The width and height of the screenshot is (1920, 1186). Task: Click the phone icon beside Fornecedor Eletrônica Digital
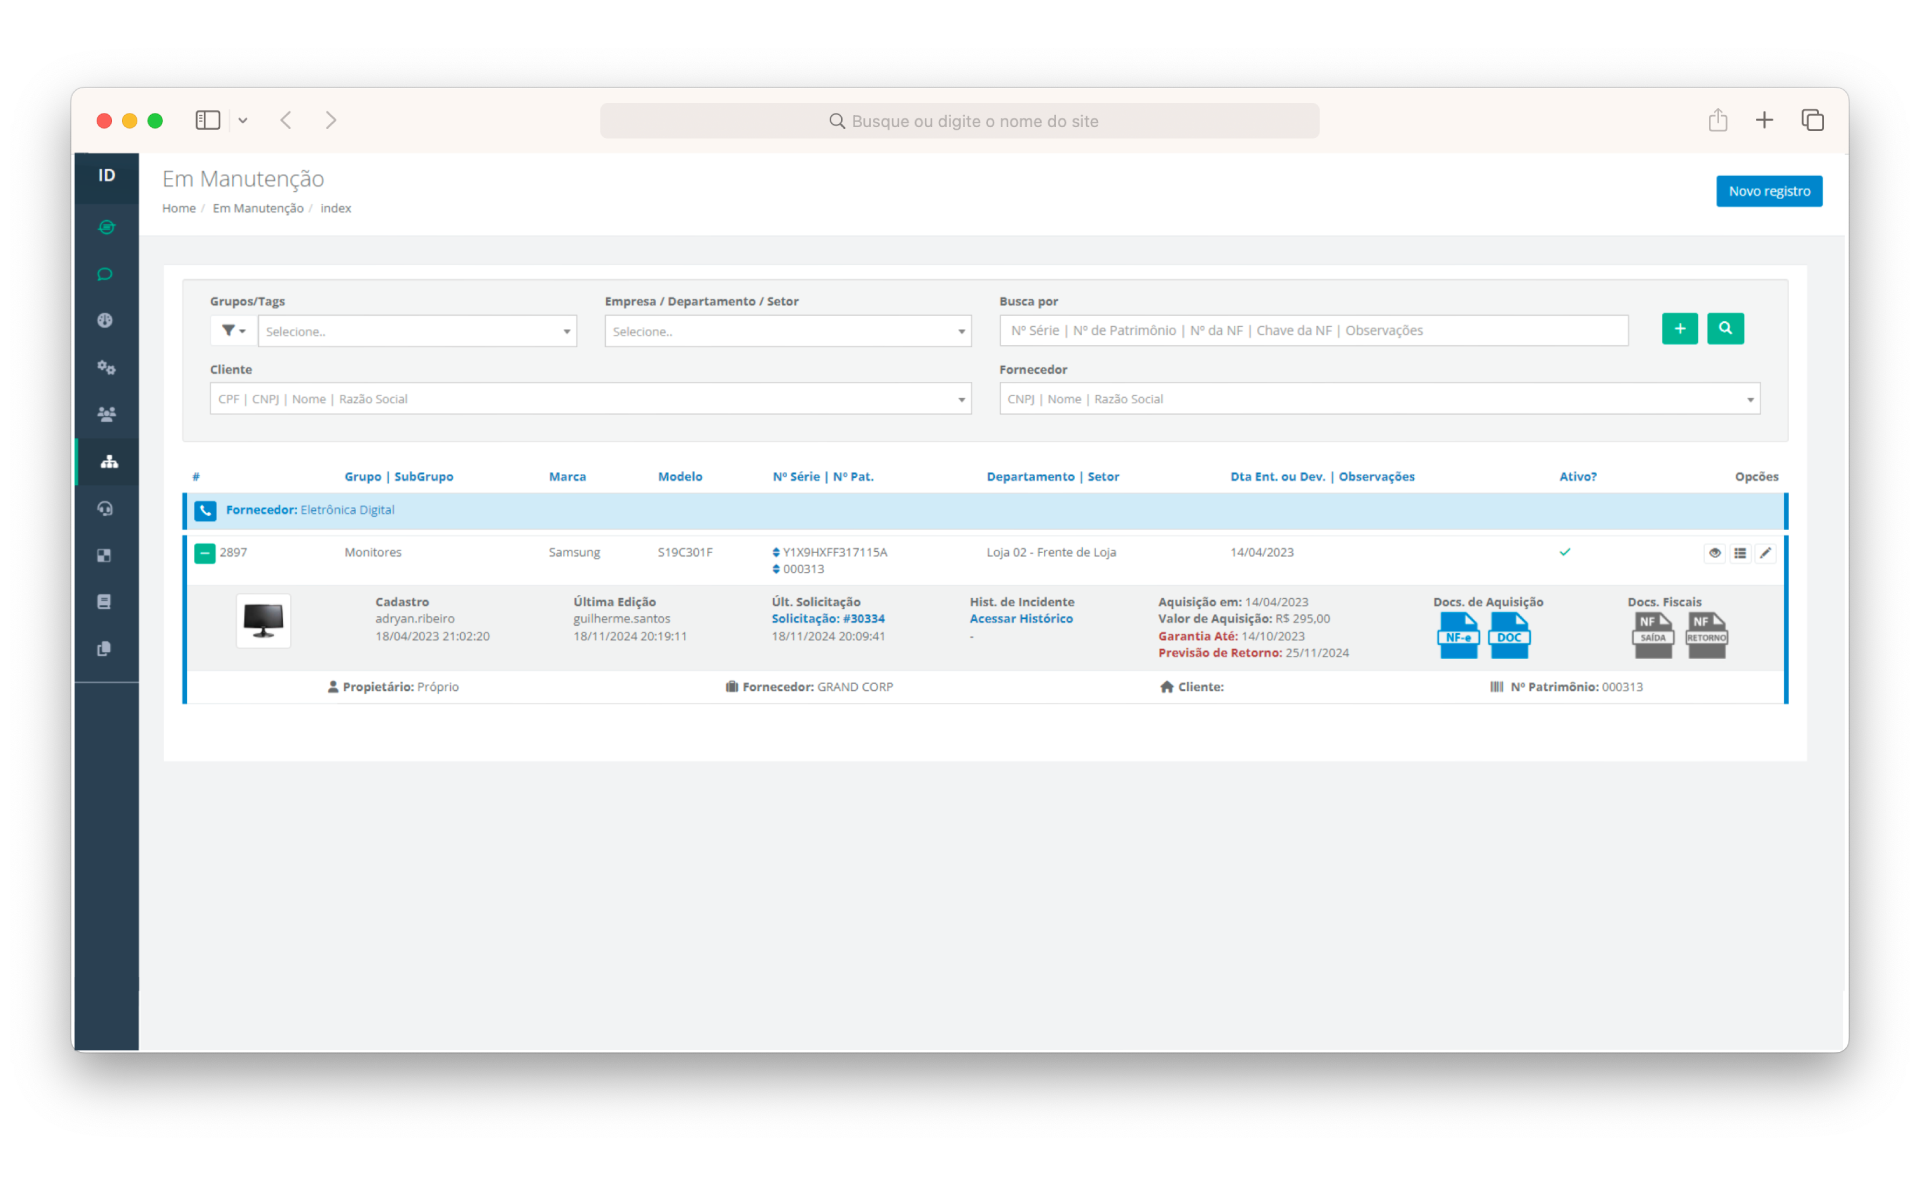coord(205,510)
